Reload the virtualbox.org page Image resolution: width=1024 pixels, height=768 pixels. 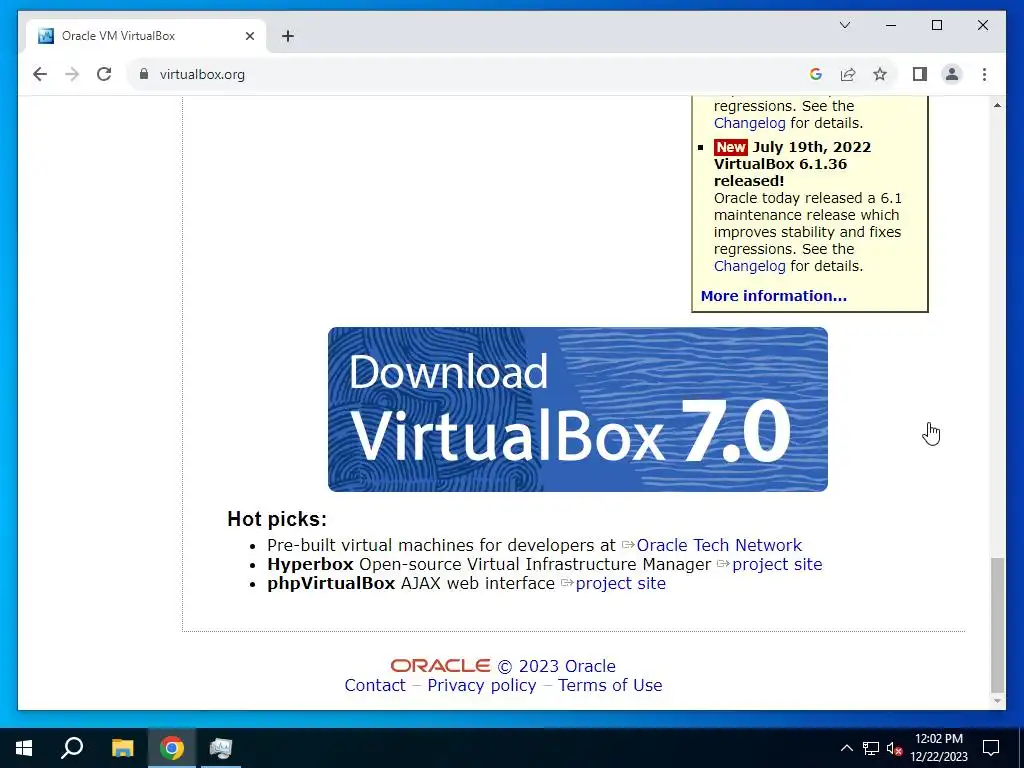[x=104, y=74]
